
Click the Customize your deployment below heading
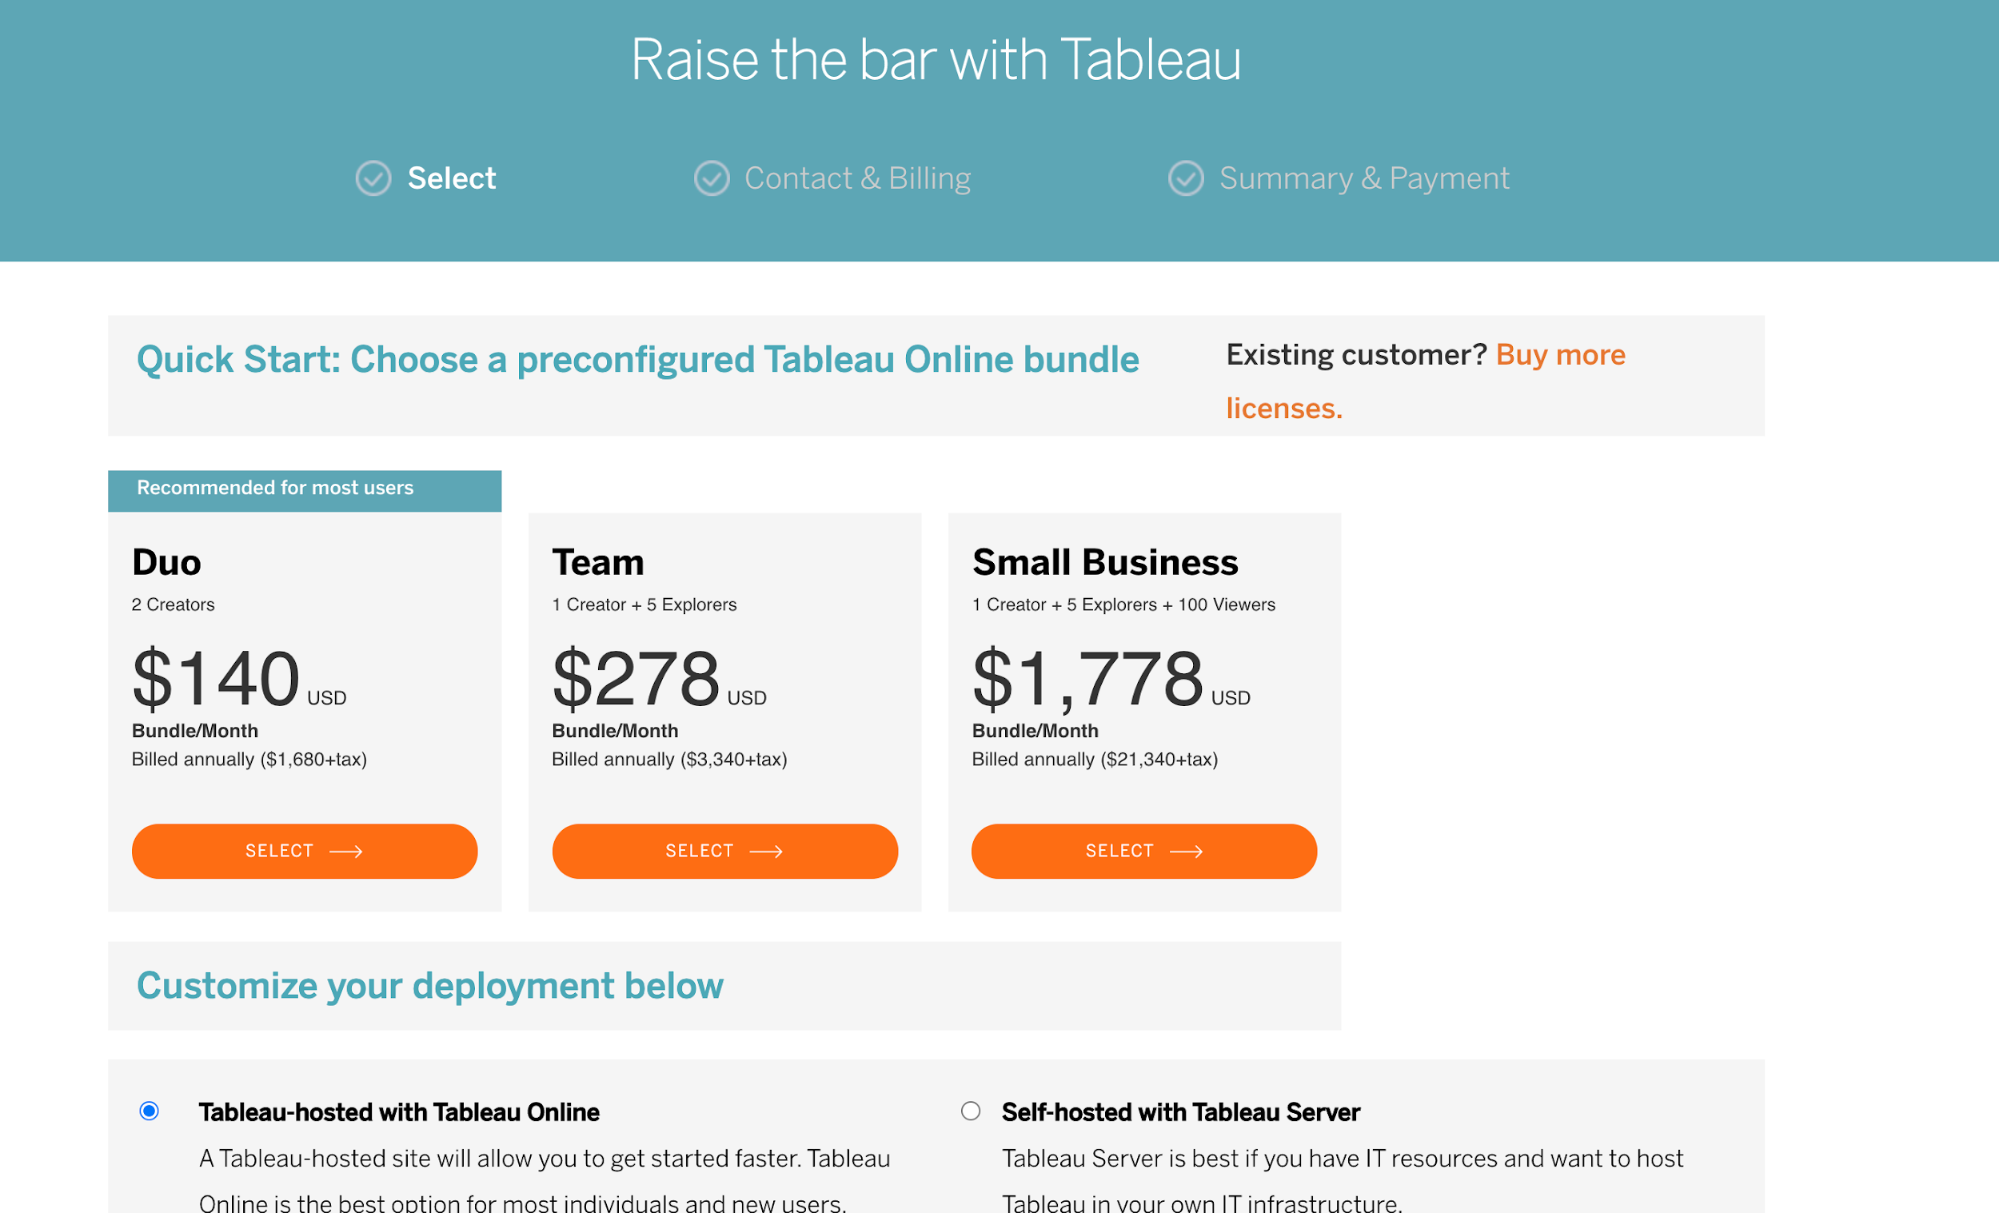(430, 986)
